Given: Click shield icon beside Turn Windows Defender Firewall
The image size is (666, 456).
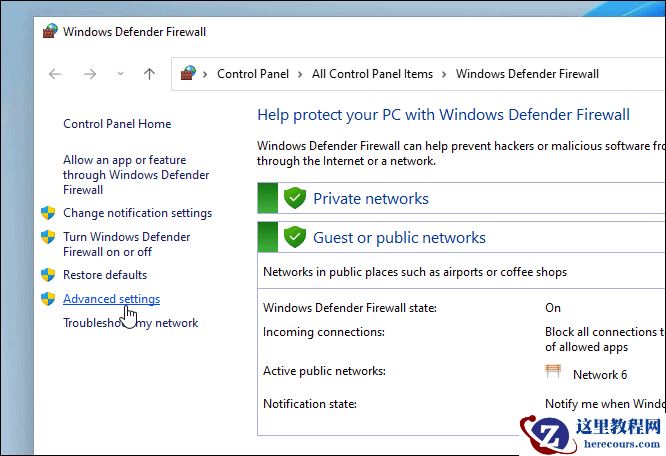Looking at the screenshot, I should (x=48, y=237).
